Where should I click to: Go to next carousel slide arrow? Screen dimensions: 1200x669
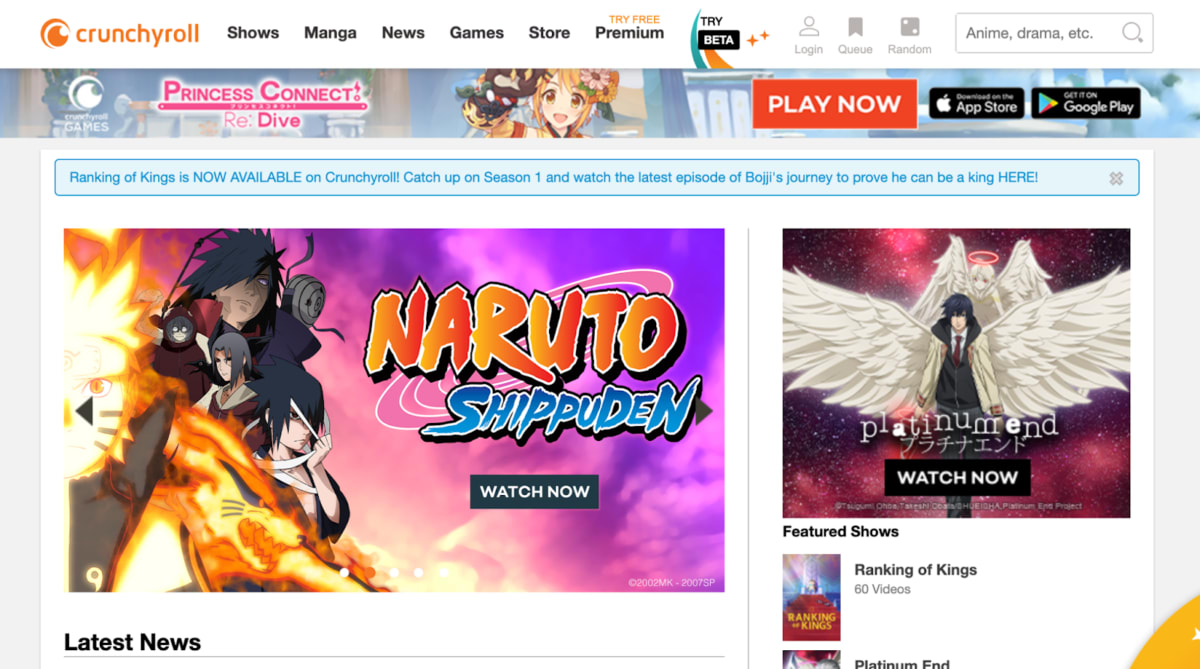[x=704, y=410]
